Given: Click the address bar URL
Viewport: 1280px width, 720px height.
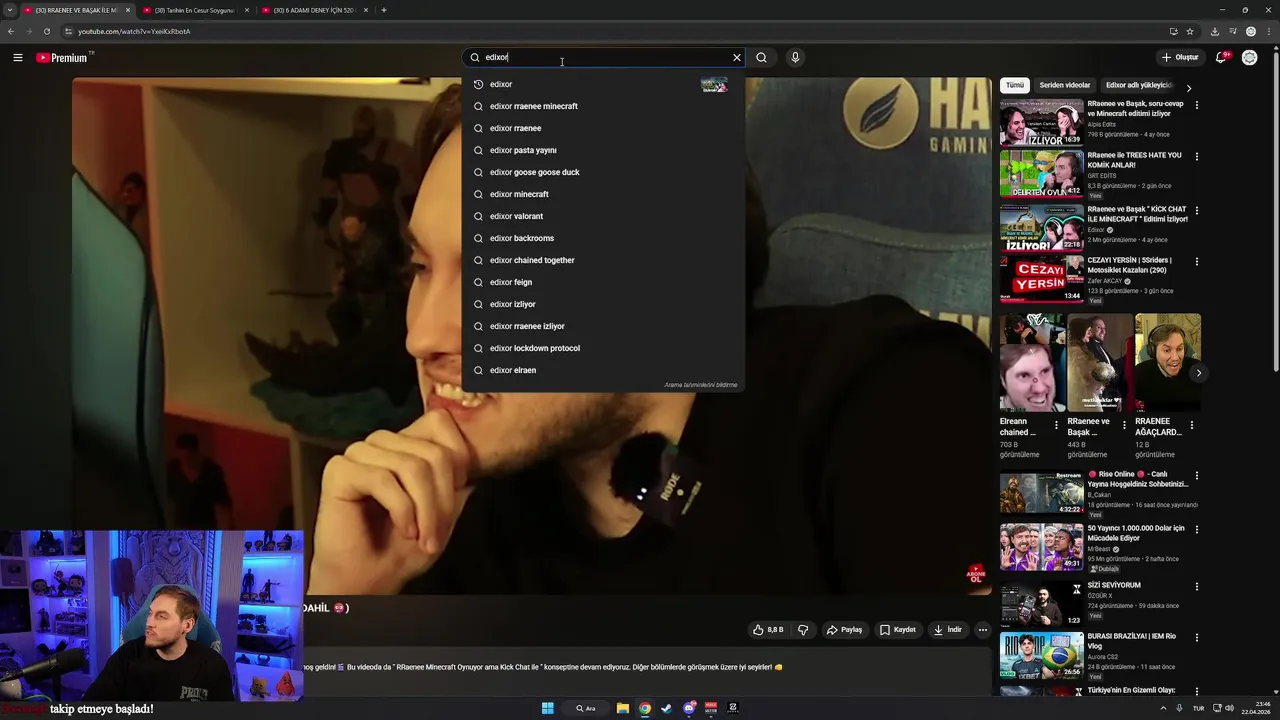Looking at the screenshot, I should tap(134, 31).
